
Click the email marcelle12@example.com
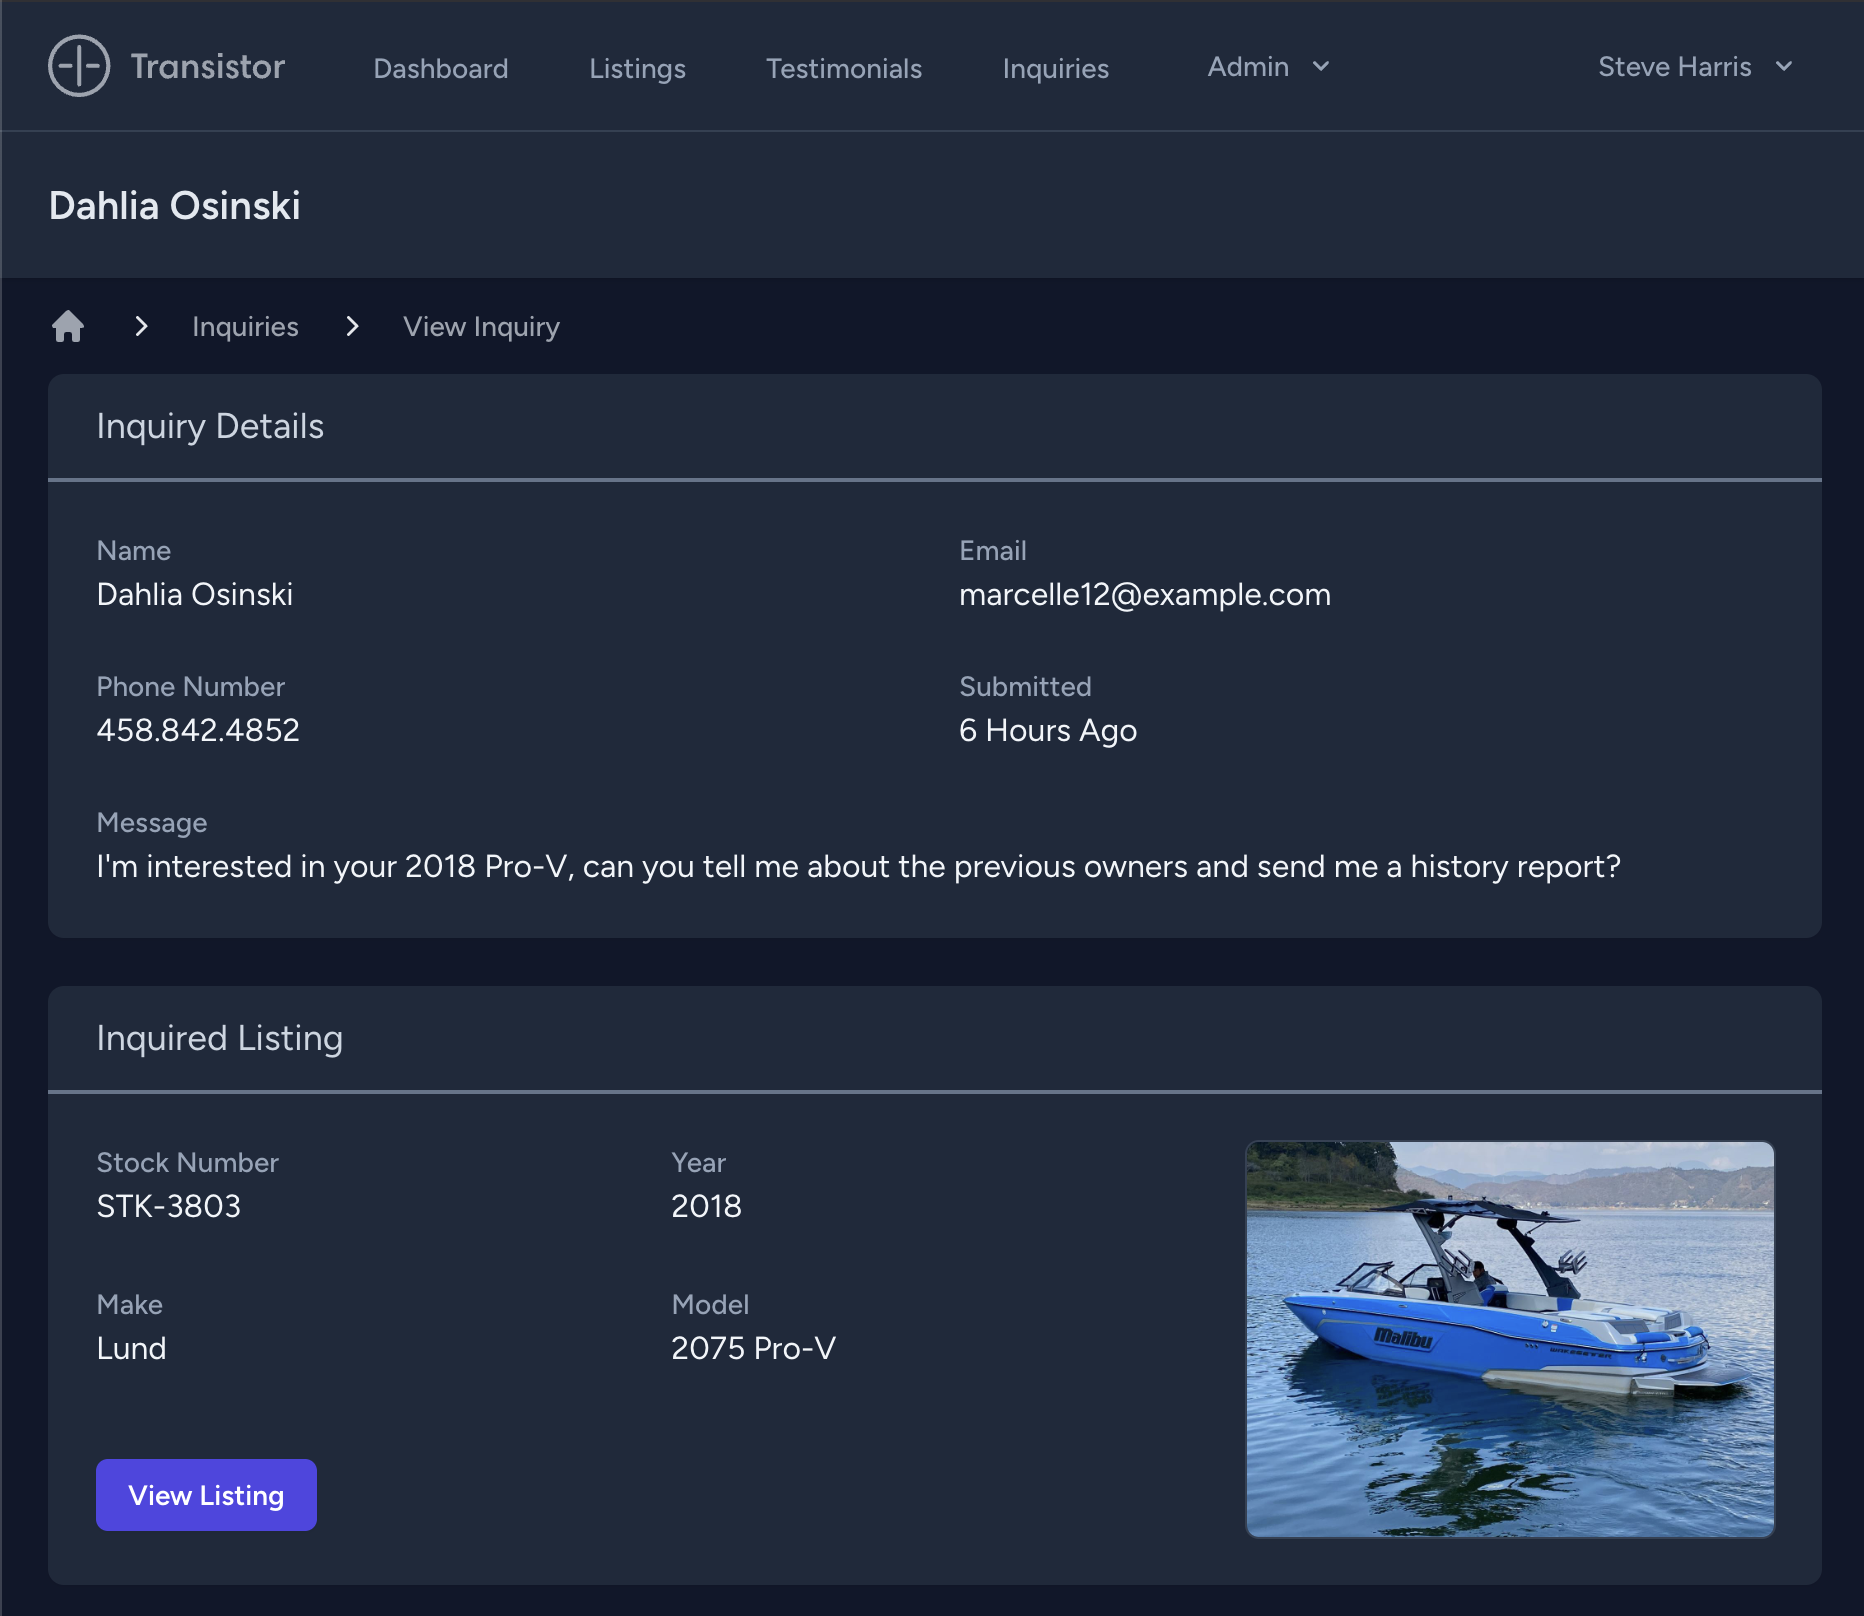[x=1145, y=594]
